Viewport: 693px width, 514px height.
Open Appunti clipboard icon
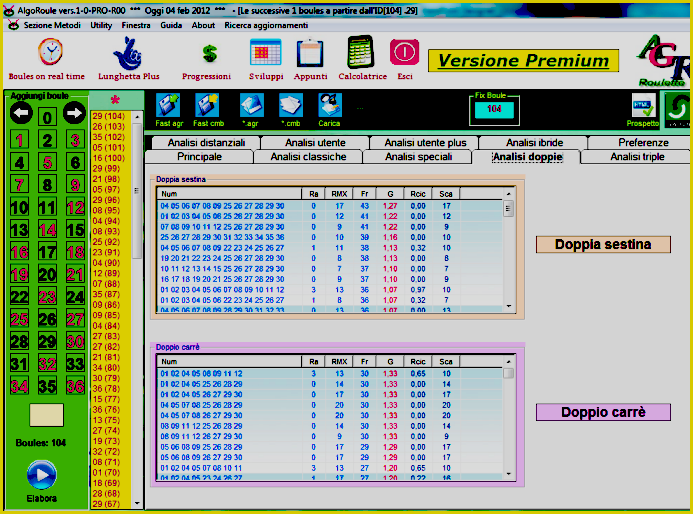(310, 53)
